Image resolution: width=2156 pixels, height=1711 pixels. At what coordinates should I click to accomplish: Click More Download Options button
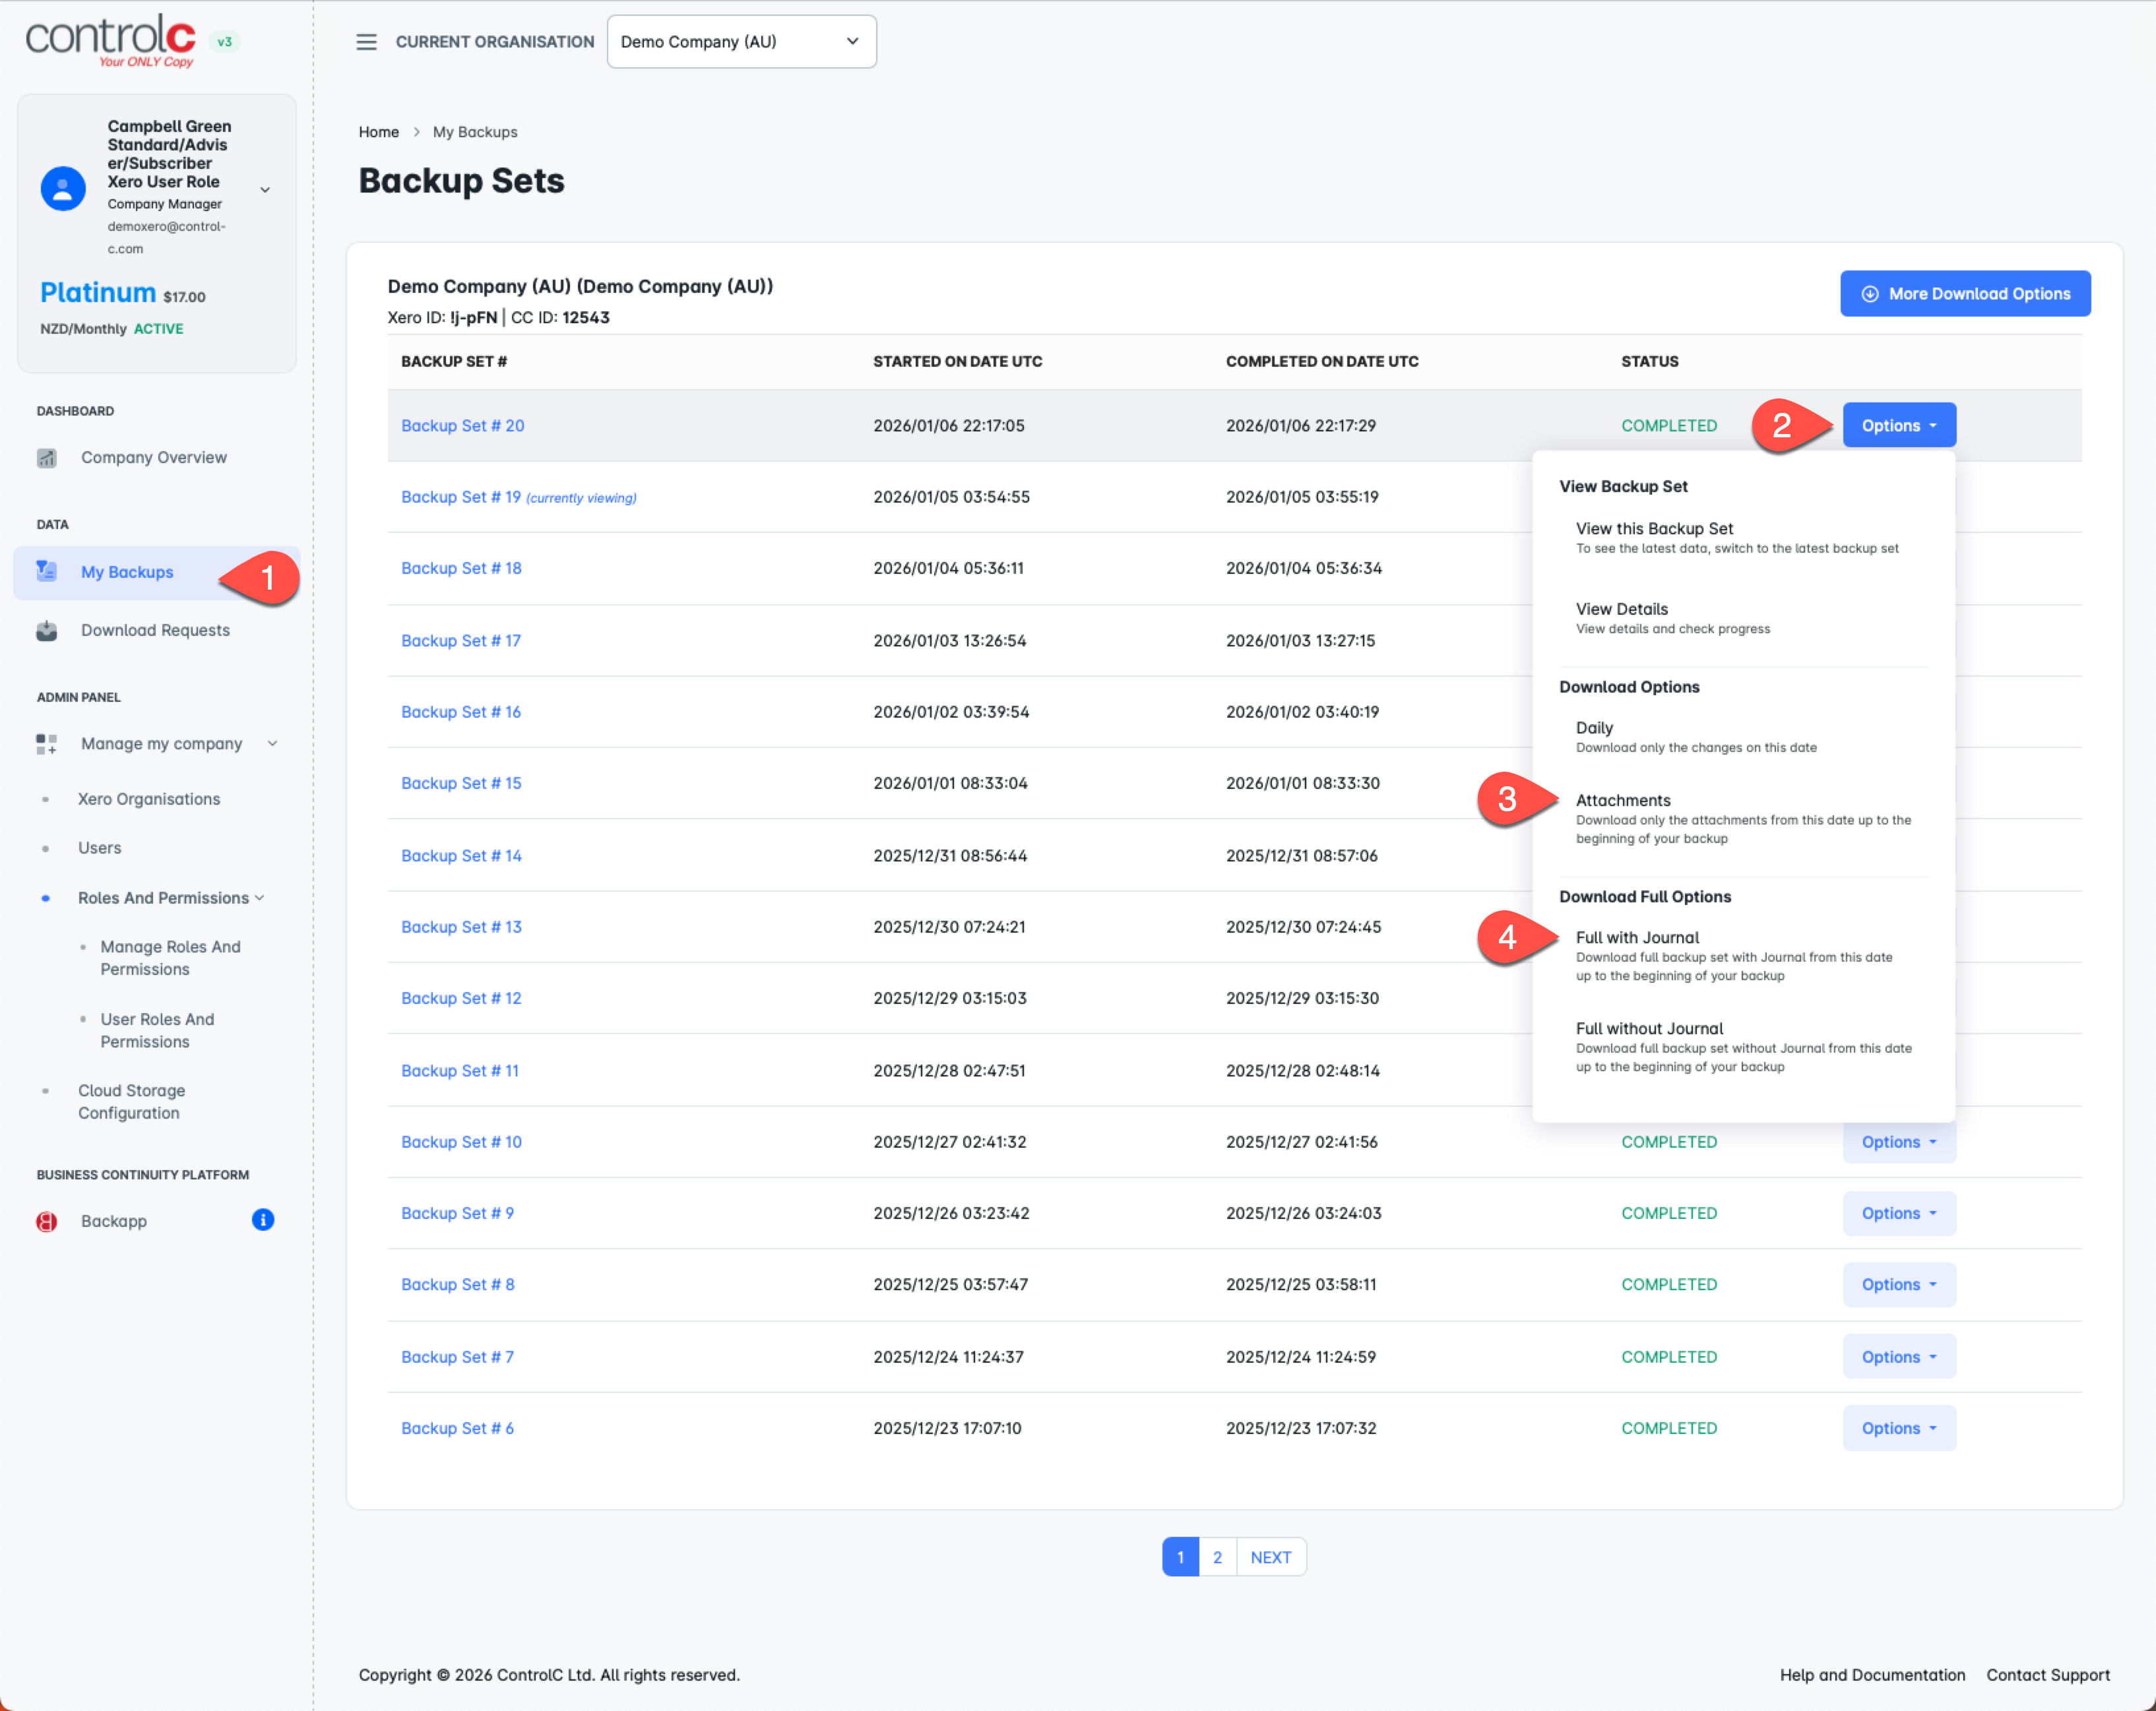pos(1964,294)
